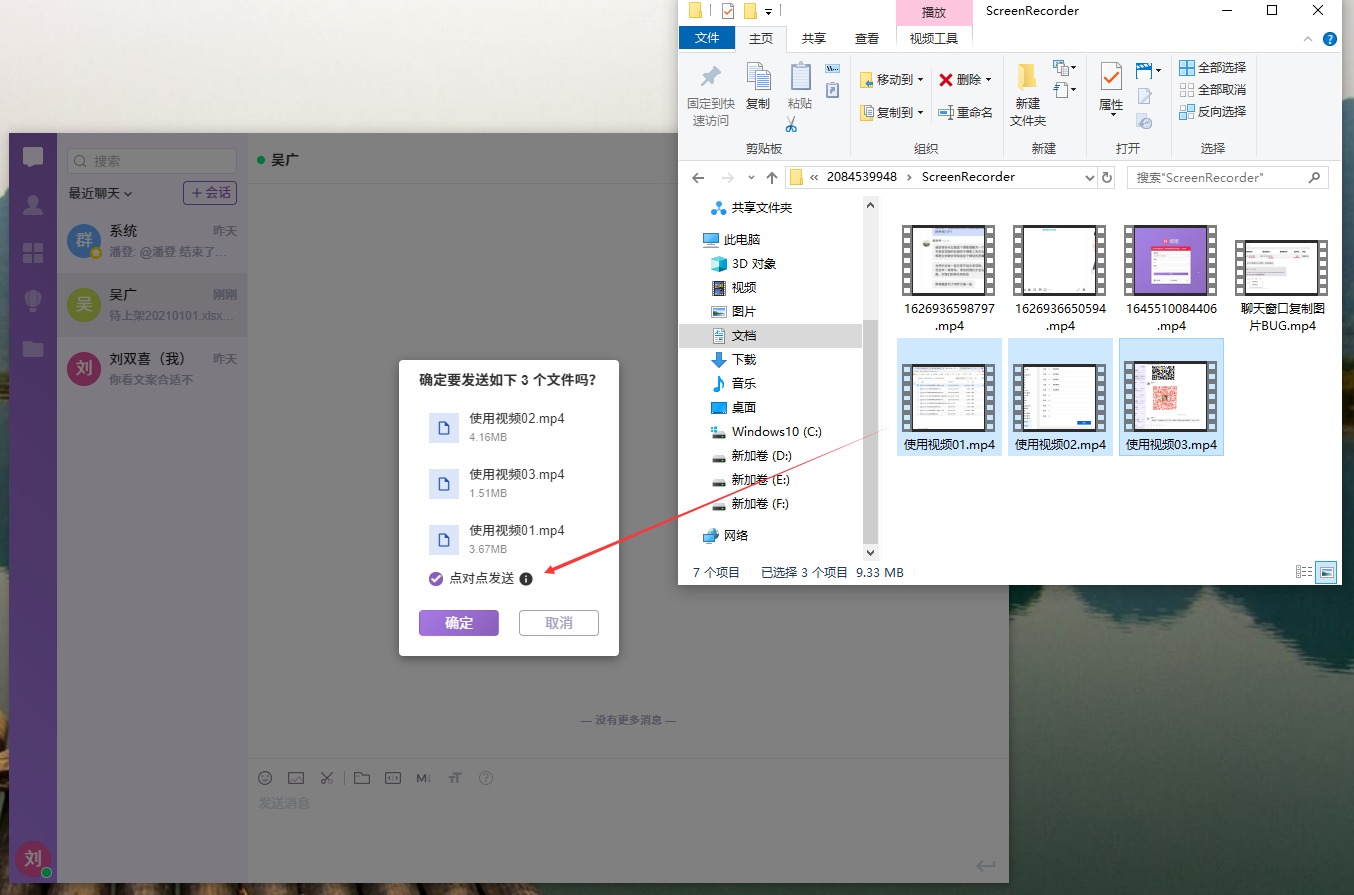Click 全部选择 in ribbon

(x=1212, y=67)
